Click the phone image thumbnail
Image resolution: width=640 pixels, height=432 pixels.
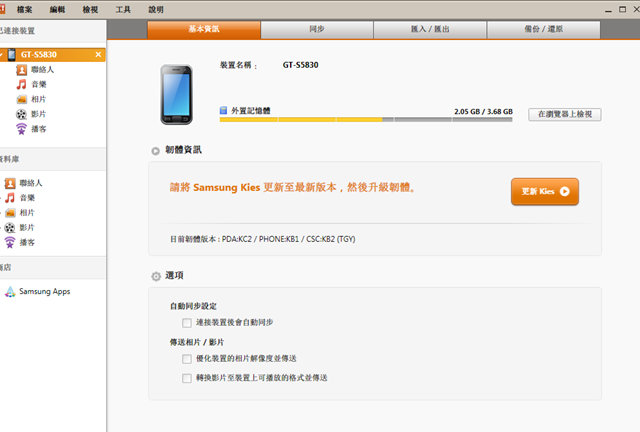(x=176, y=94)
